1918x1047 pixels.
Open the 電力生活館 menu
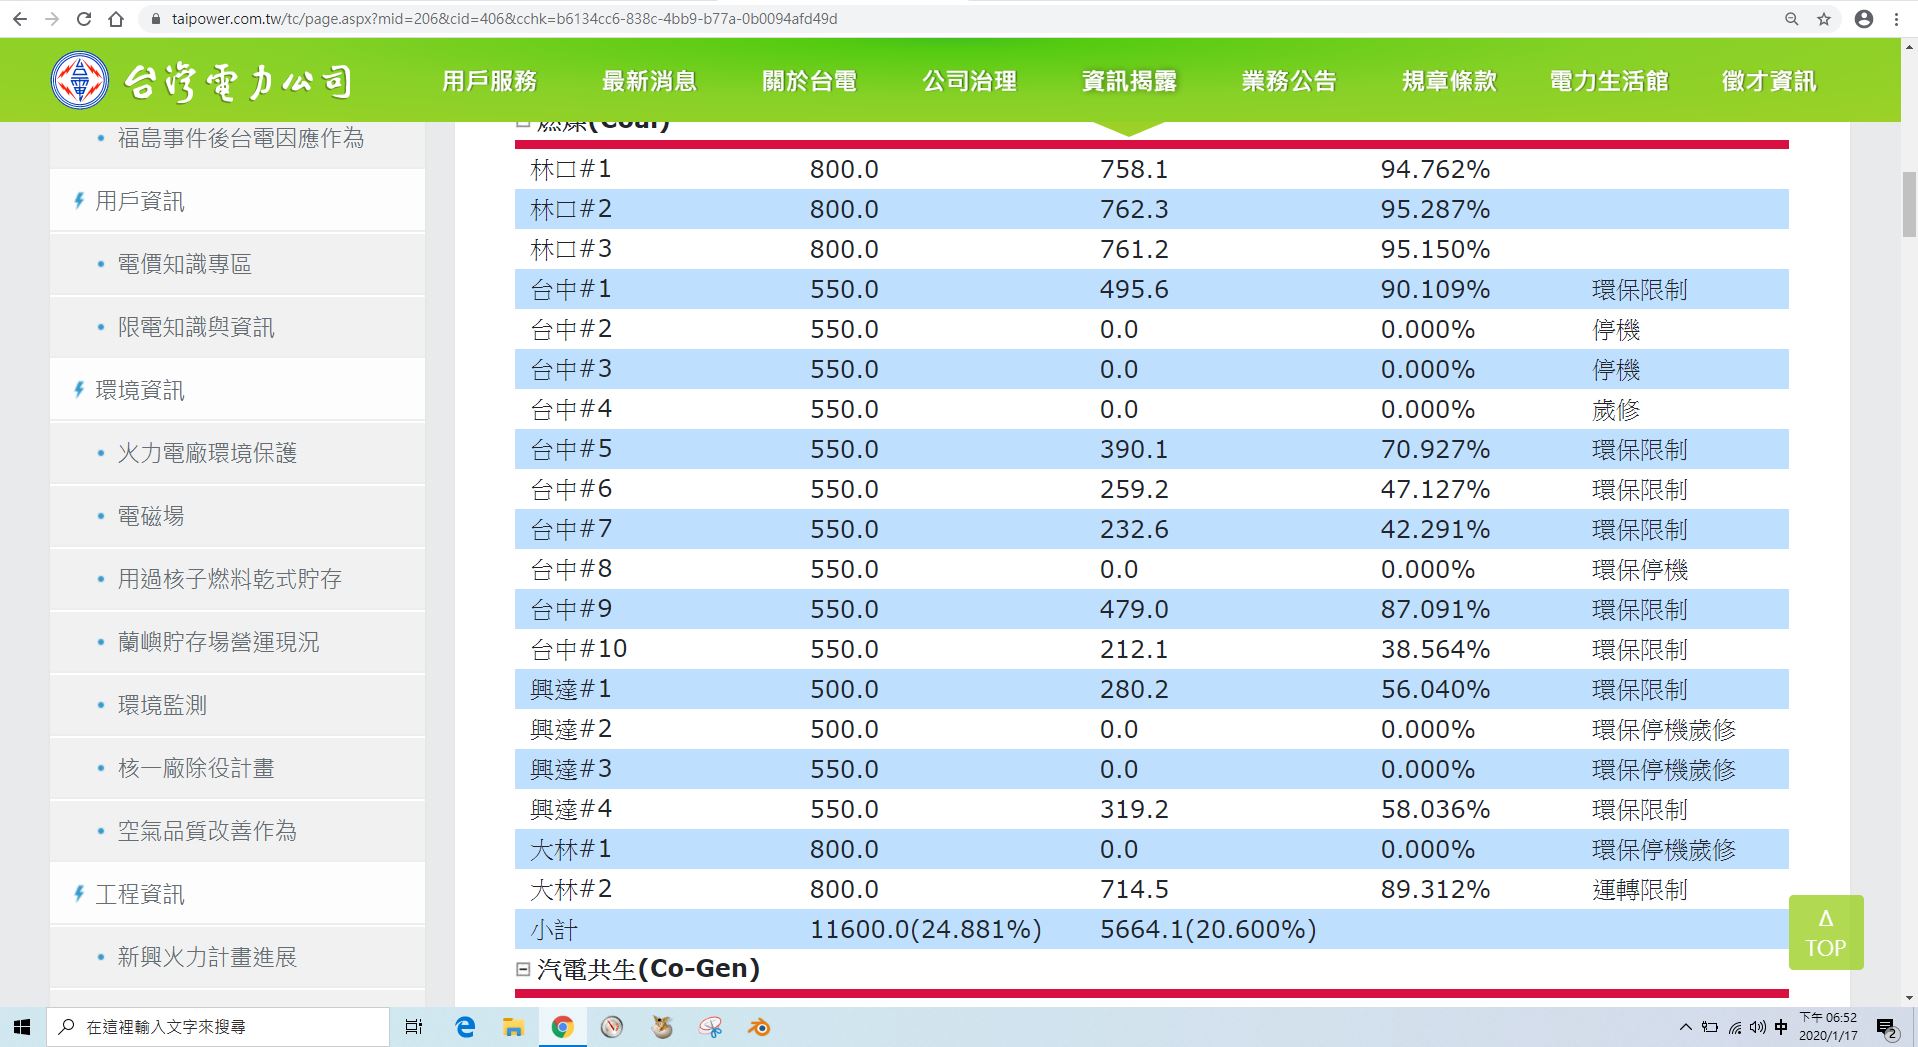(x=1609, y=81)
